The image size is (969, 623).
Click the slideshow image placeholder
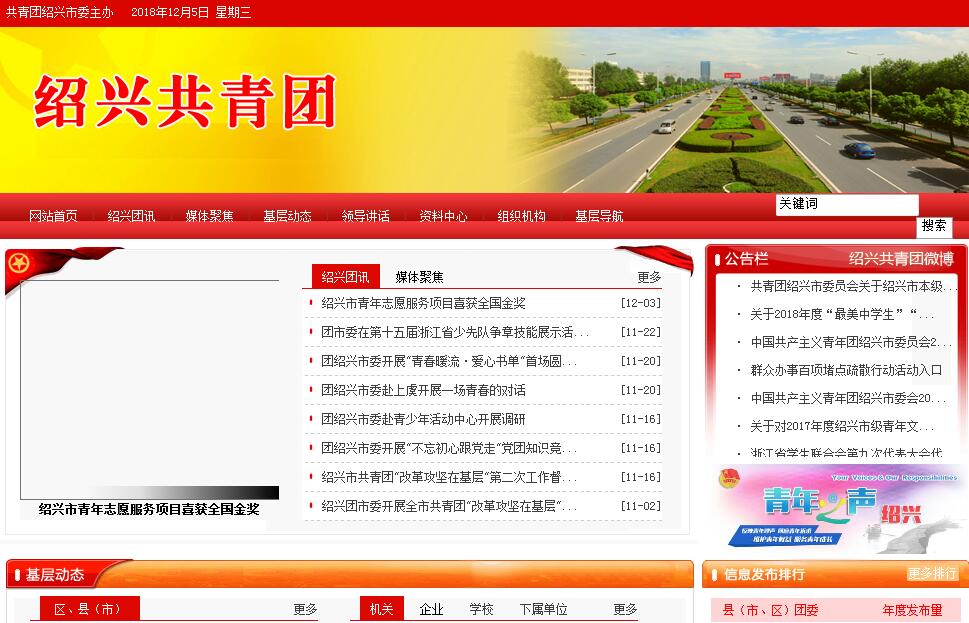tap(149, 389)
